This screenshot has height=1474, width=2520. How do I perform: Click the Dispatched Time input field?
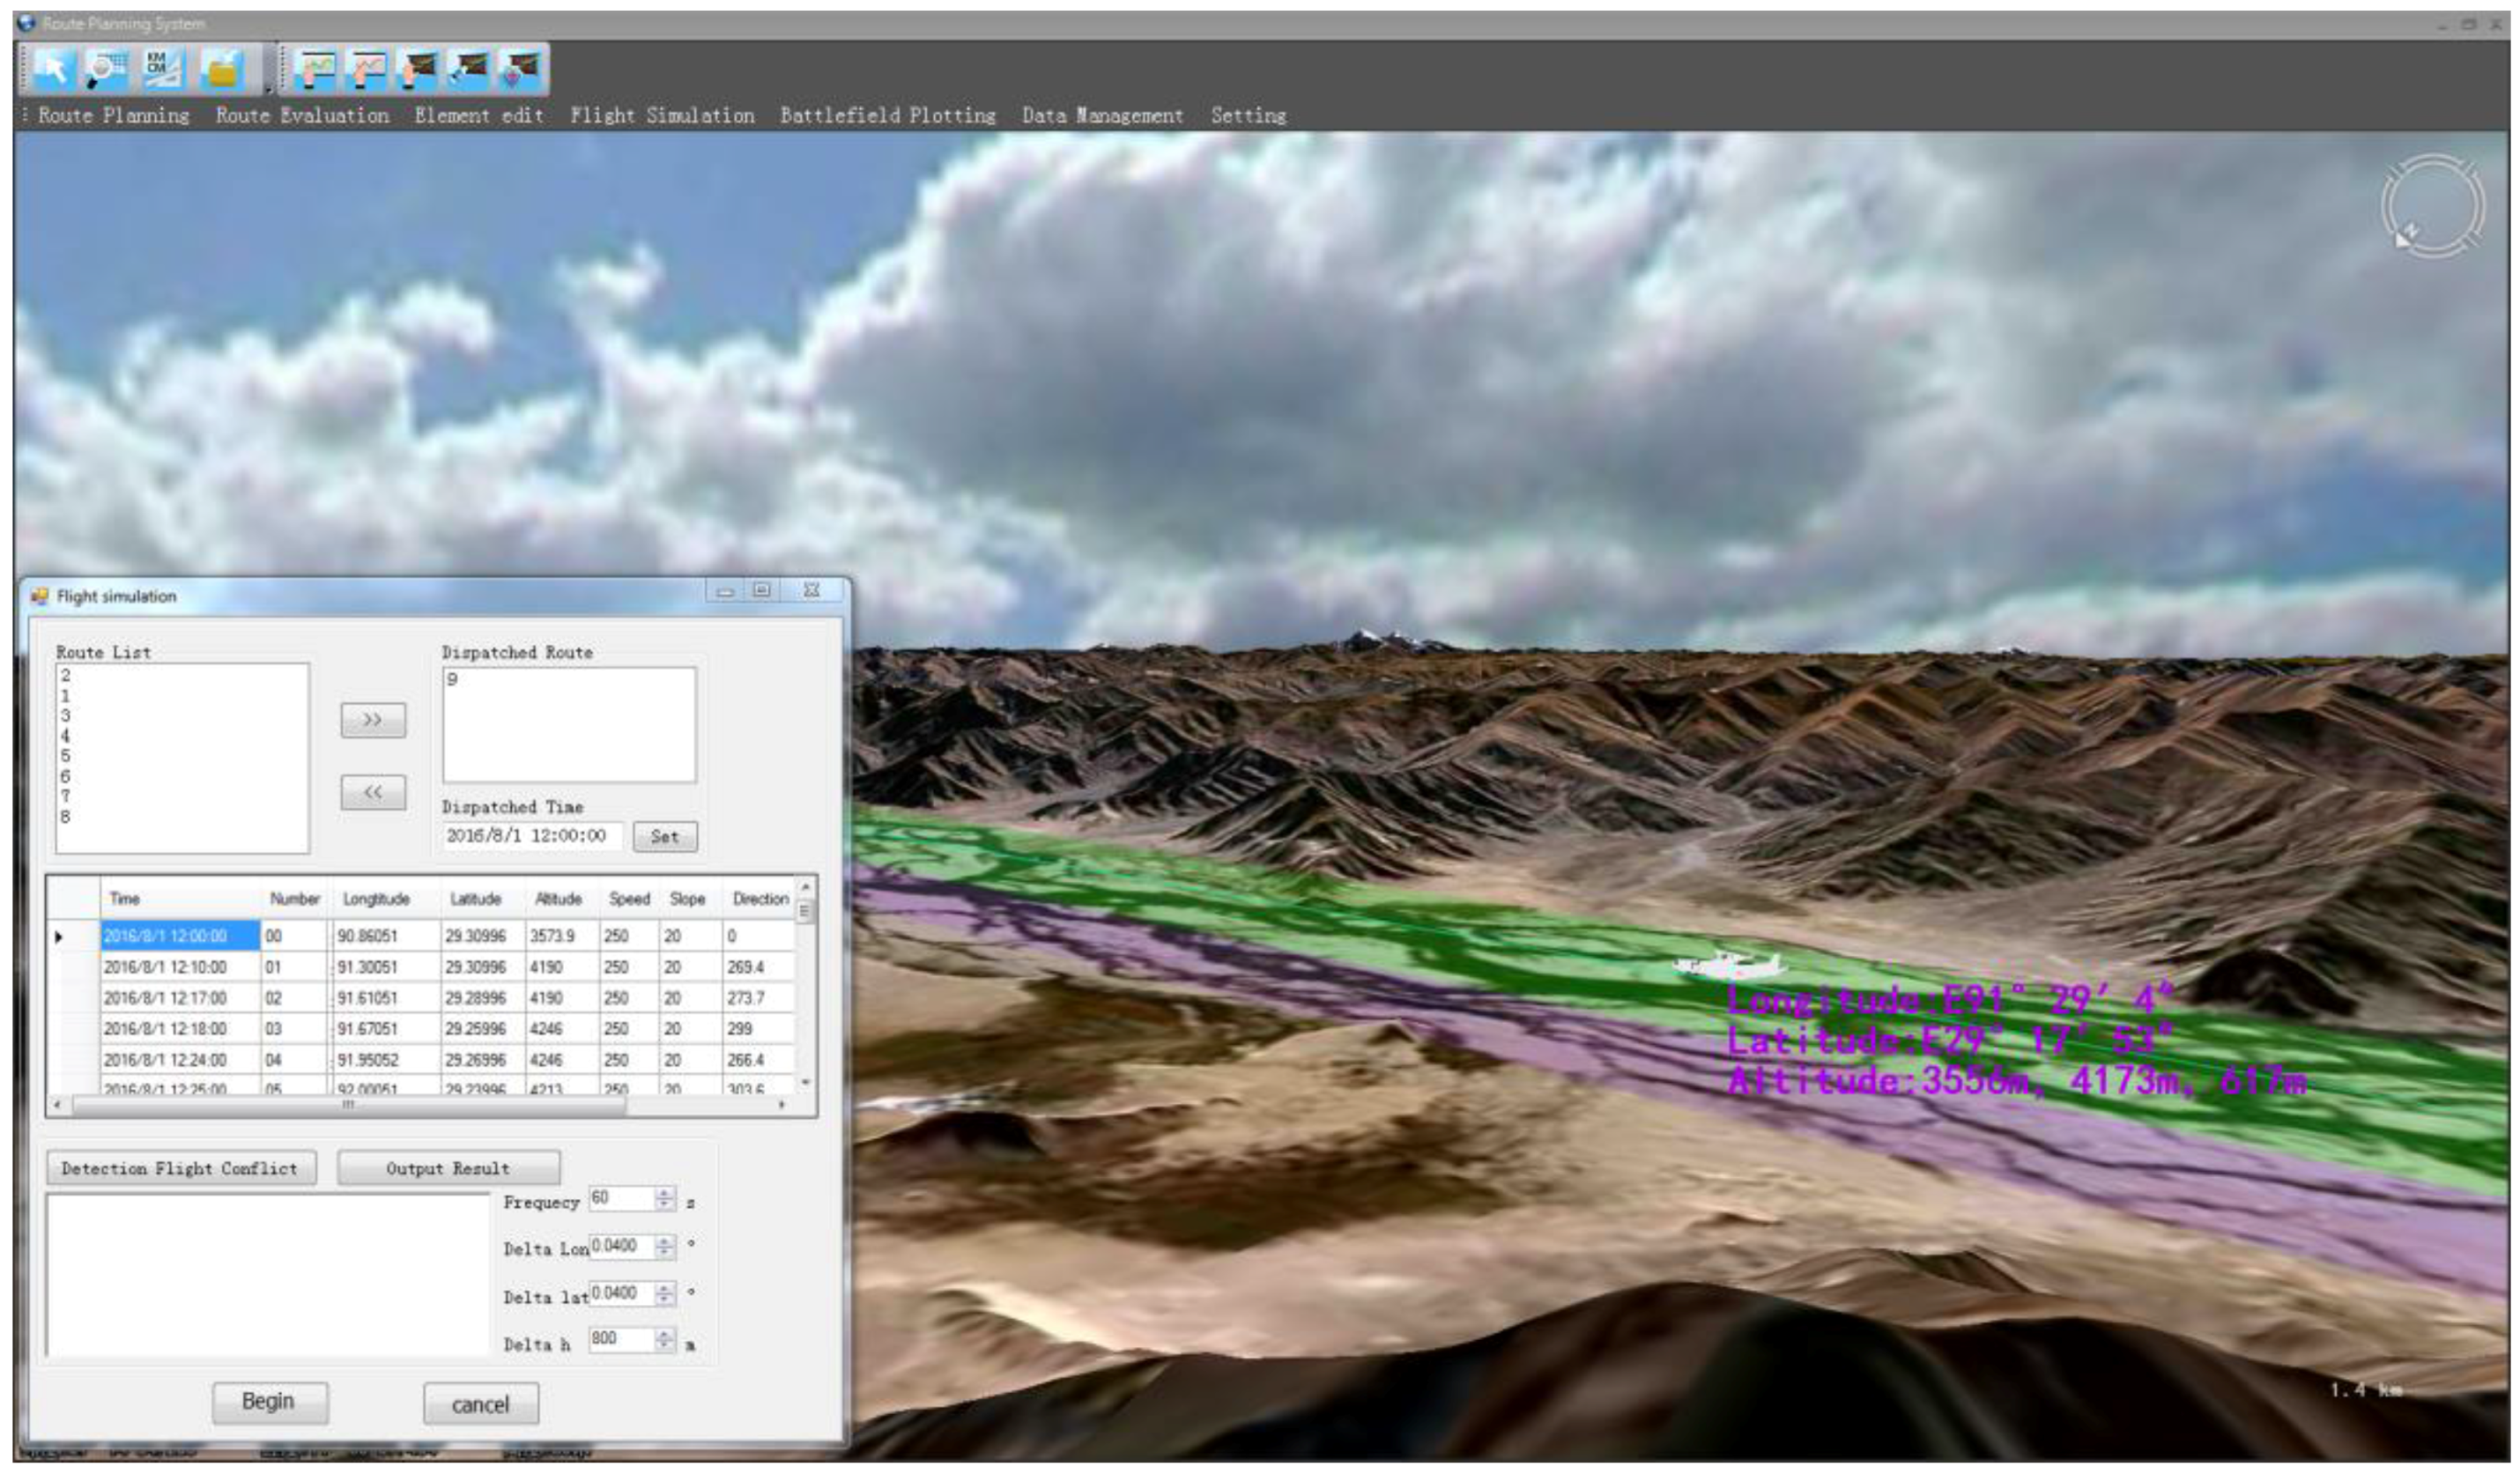pos(531,836)
